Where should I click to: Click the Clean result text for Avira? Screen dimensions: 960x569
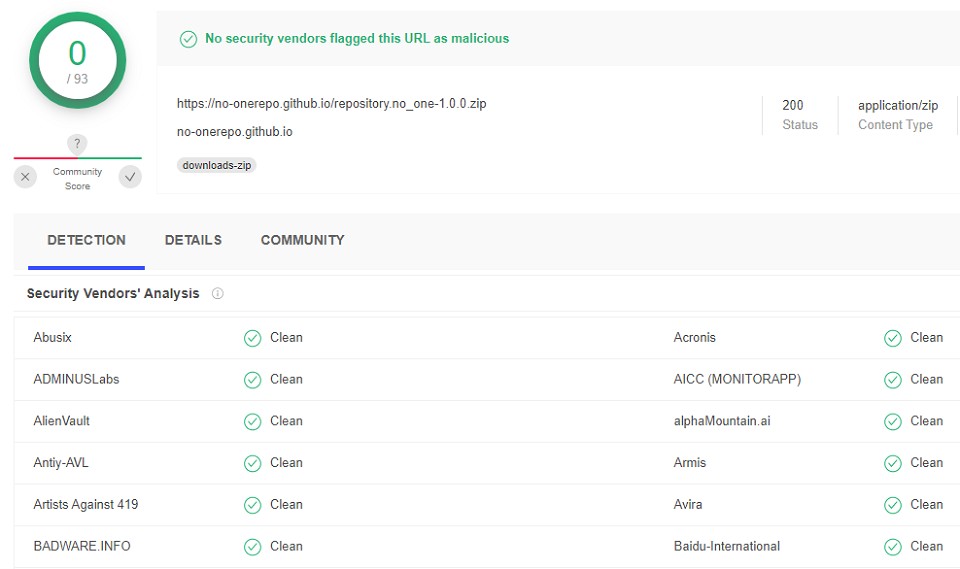[926, 504]
